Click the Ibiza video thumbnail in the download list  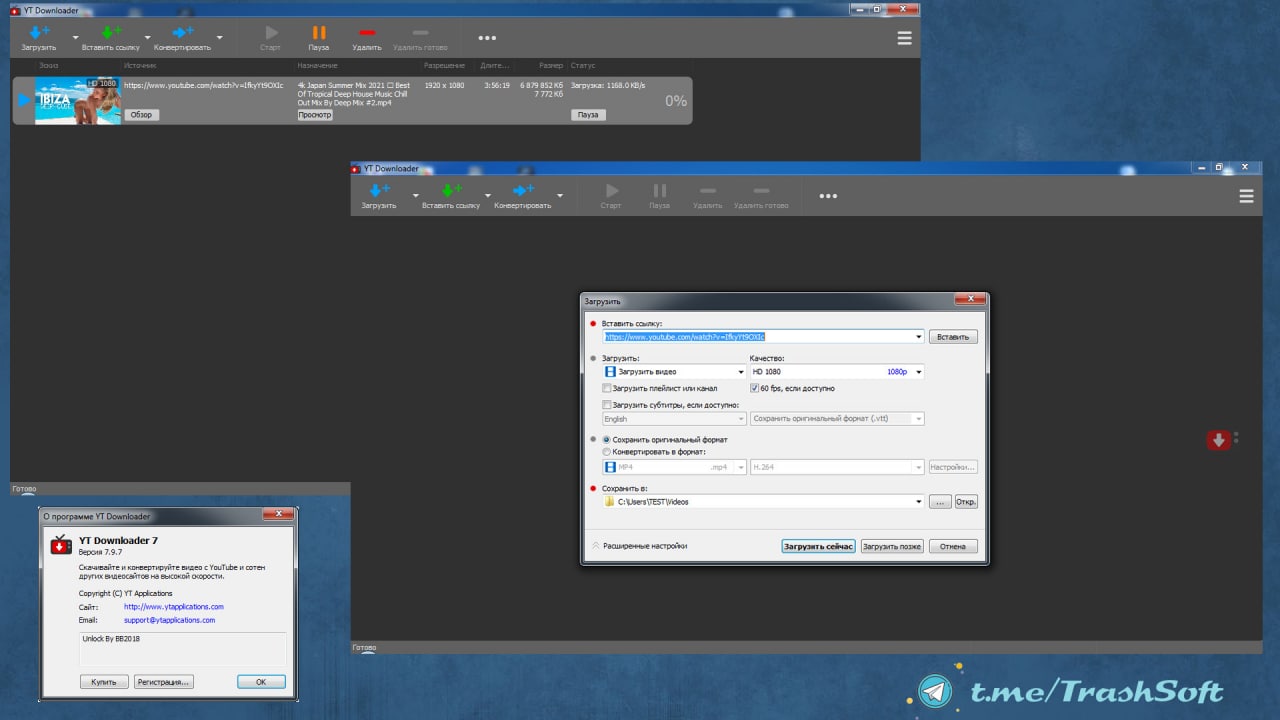pyautogui.click(x=77, y=101)
